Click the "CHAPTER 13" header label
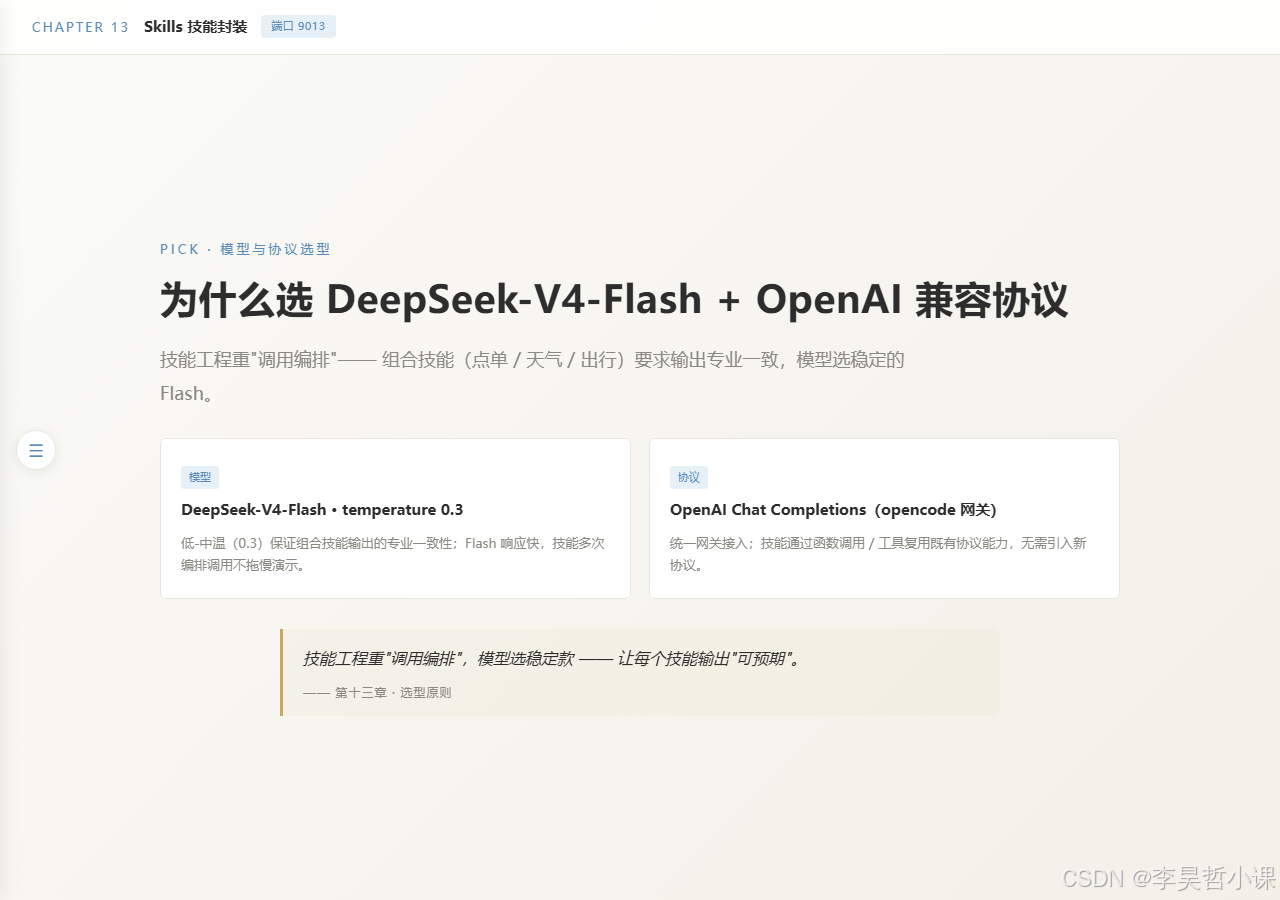Screen dimensions: 1280x900 pyautogui.click(x=81, y=27)
